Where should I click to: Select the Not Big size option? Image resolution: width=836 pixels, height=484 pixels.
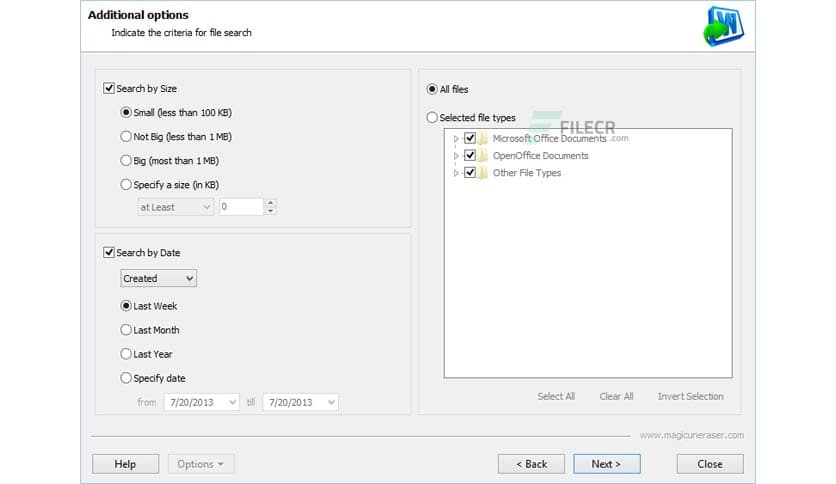(126, 137)
